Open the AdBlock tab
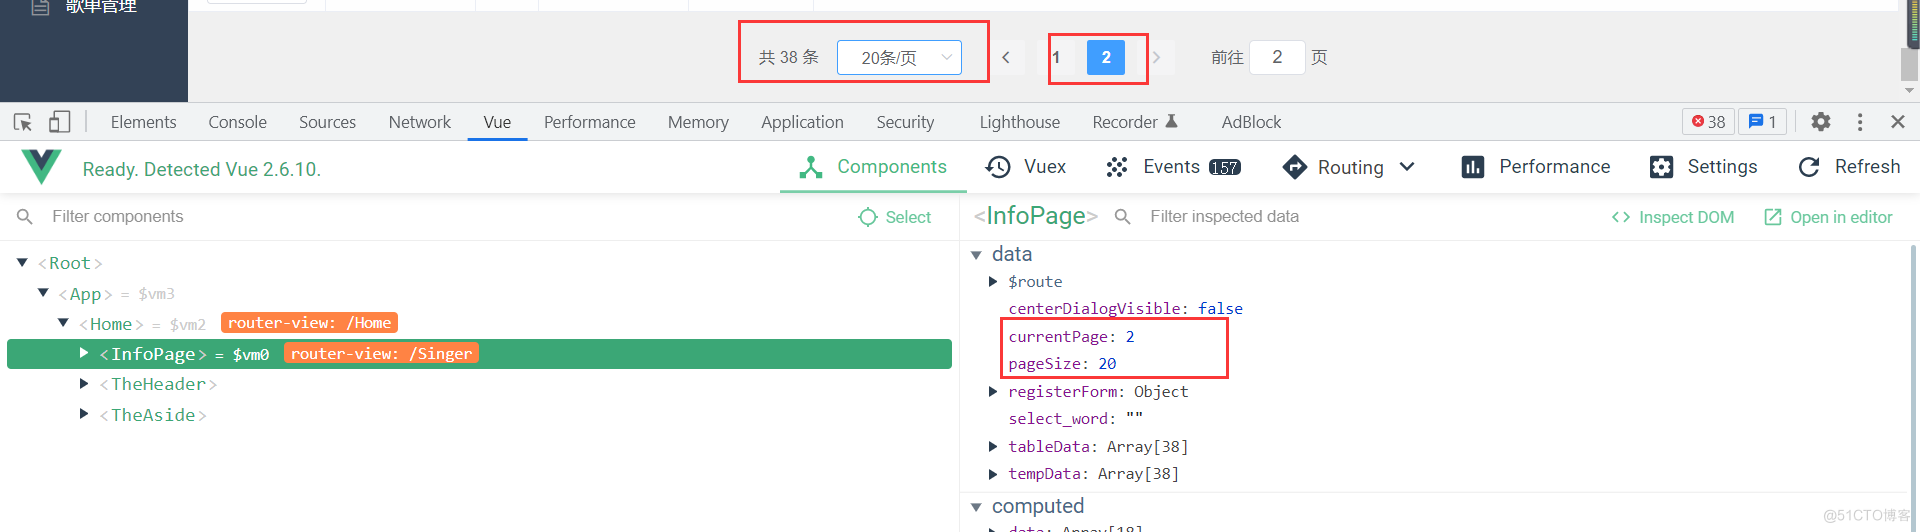1920x532 pixels. pos(1251,122)
